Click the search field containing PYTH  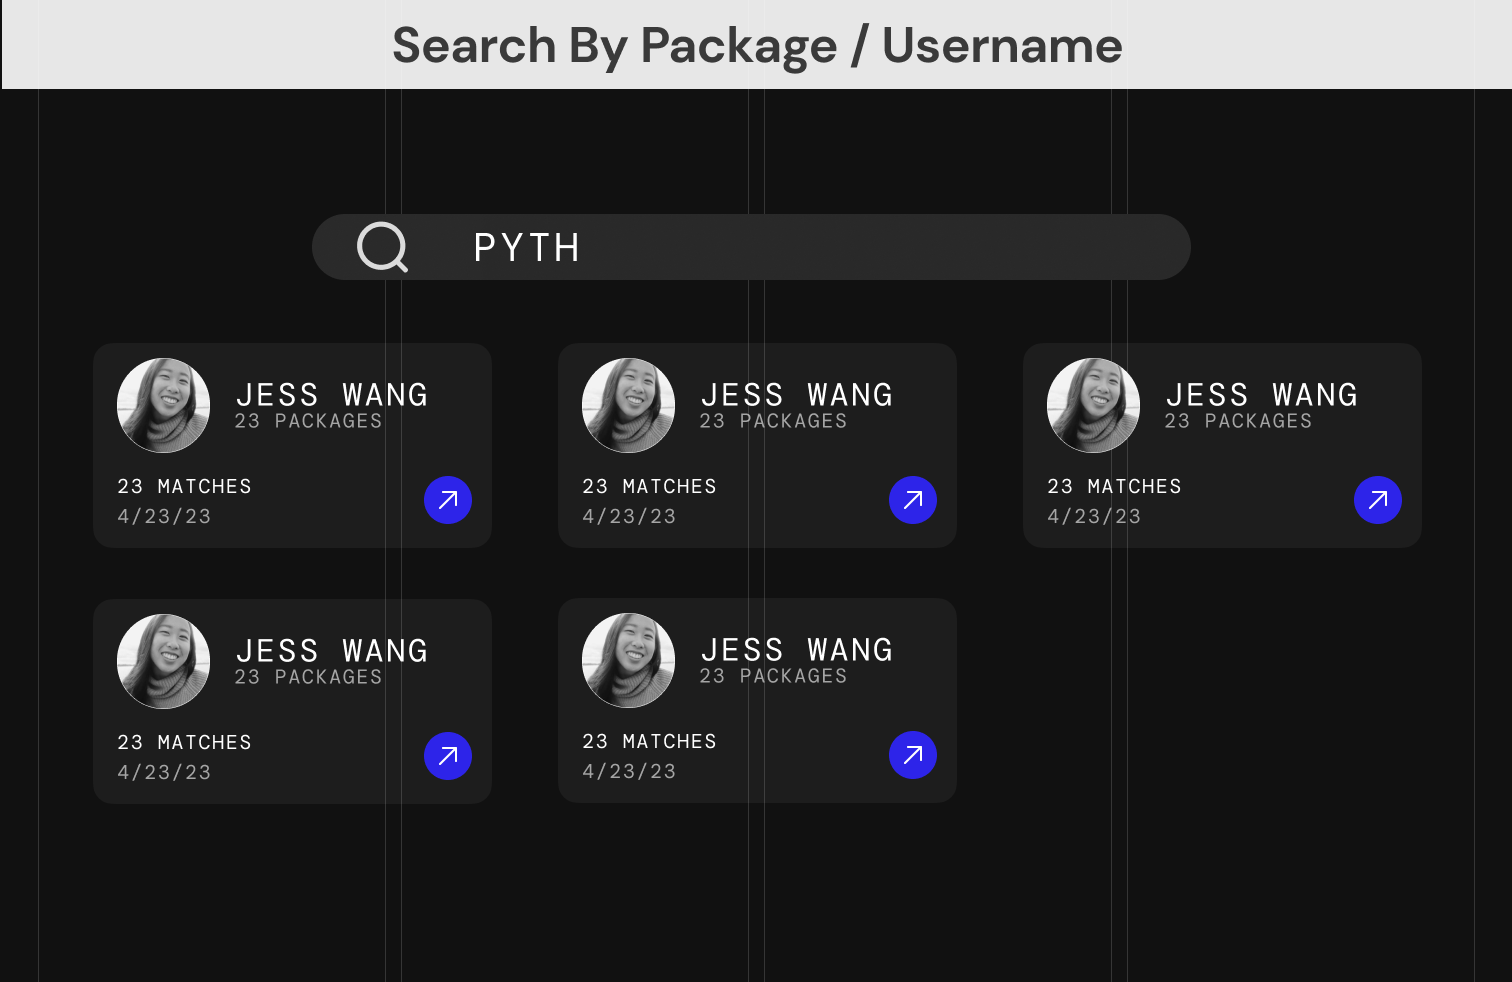click(x=800, y=247)
